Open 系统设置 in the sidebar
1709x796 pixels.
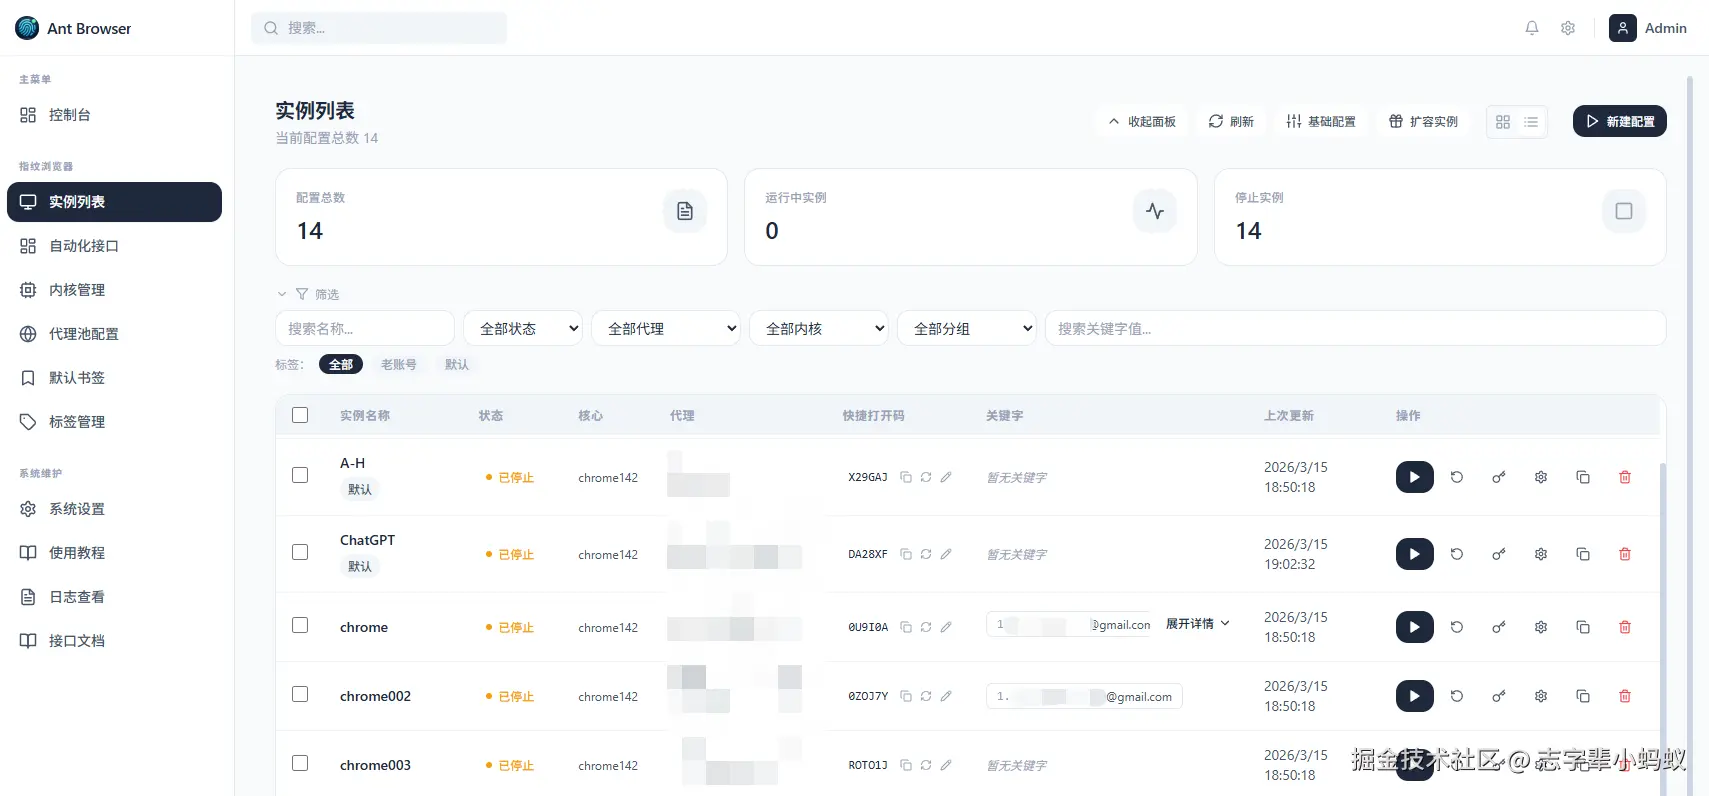coord(114,509)
